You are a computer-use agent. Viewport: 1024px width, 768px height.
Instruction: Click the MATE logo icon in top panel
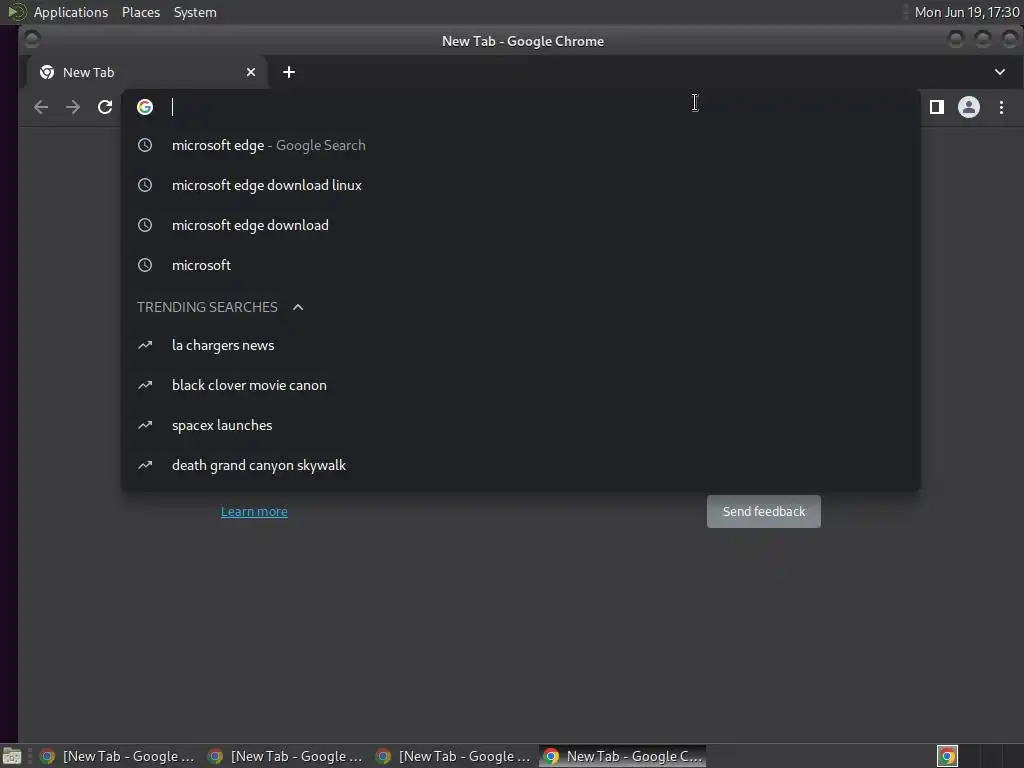(16, 12)
